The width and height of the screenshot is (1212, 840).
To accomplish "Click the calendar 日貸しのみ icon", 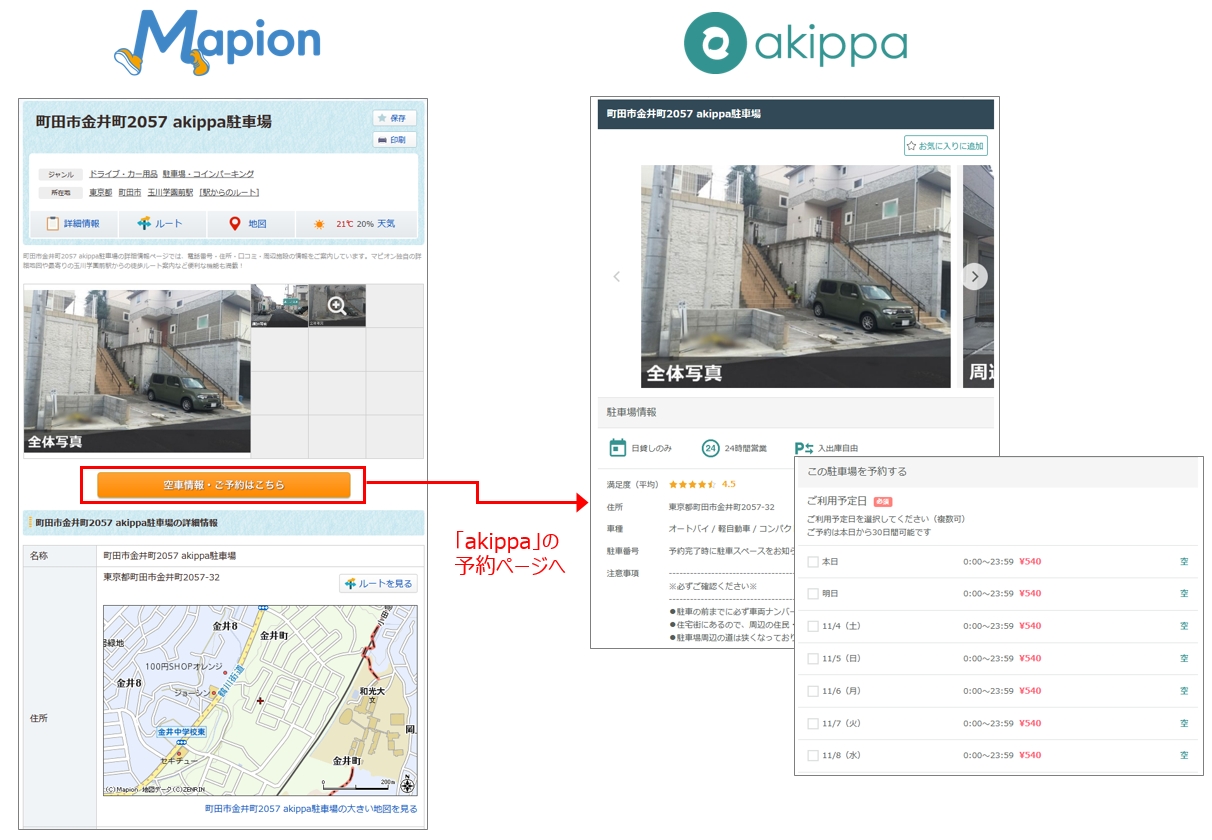I will tap(618, 448).
